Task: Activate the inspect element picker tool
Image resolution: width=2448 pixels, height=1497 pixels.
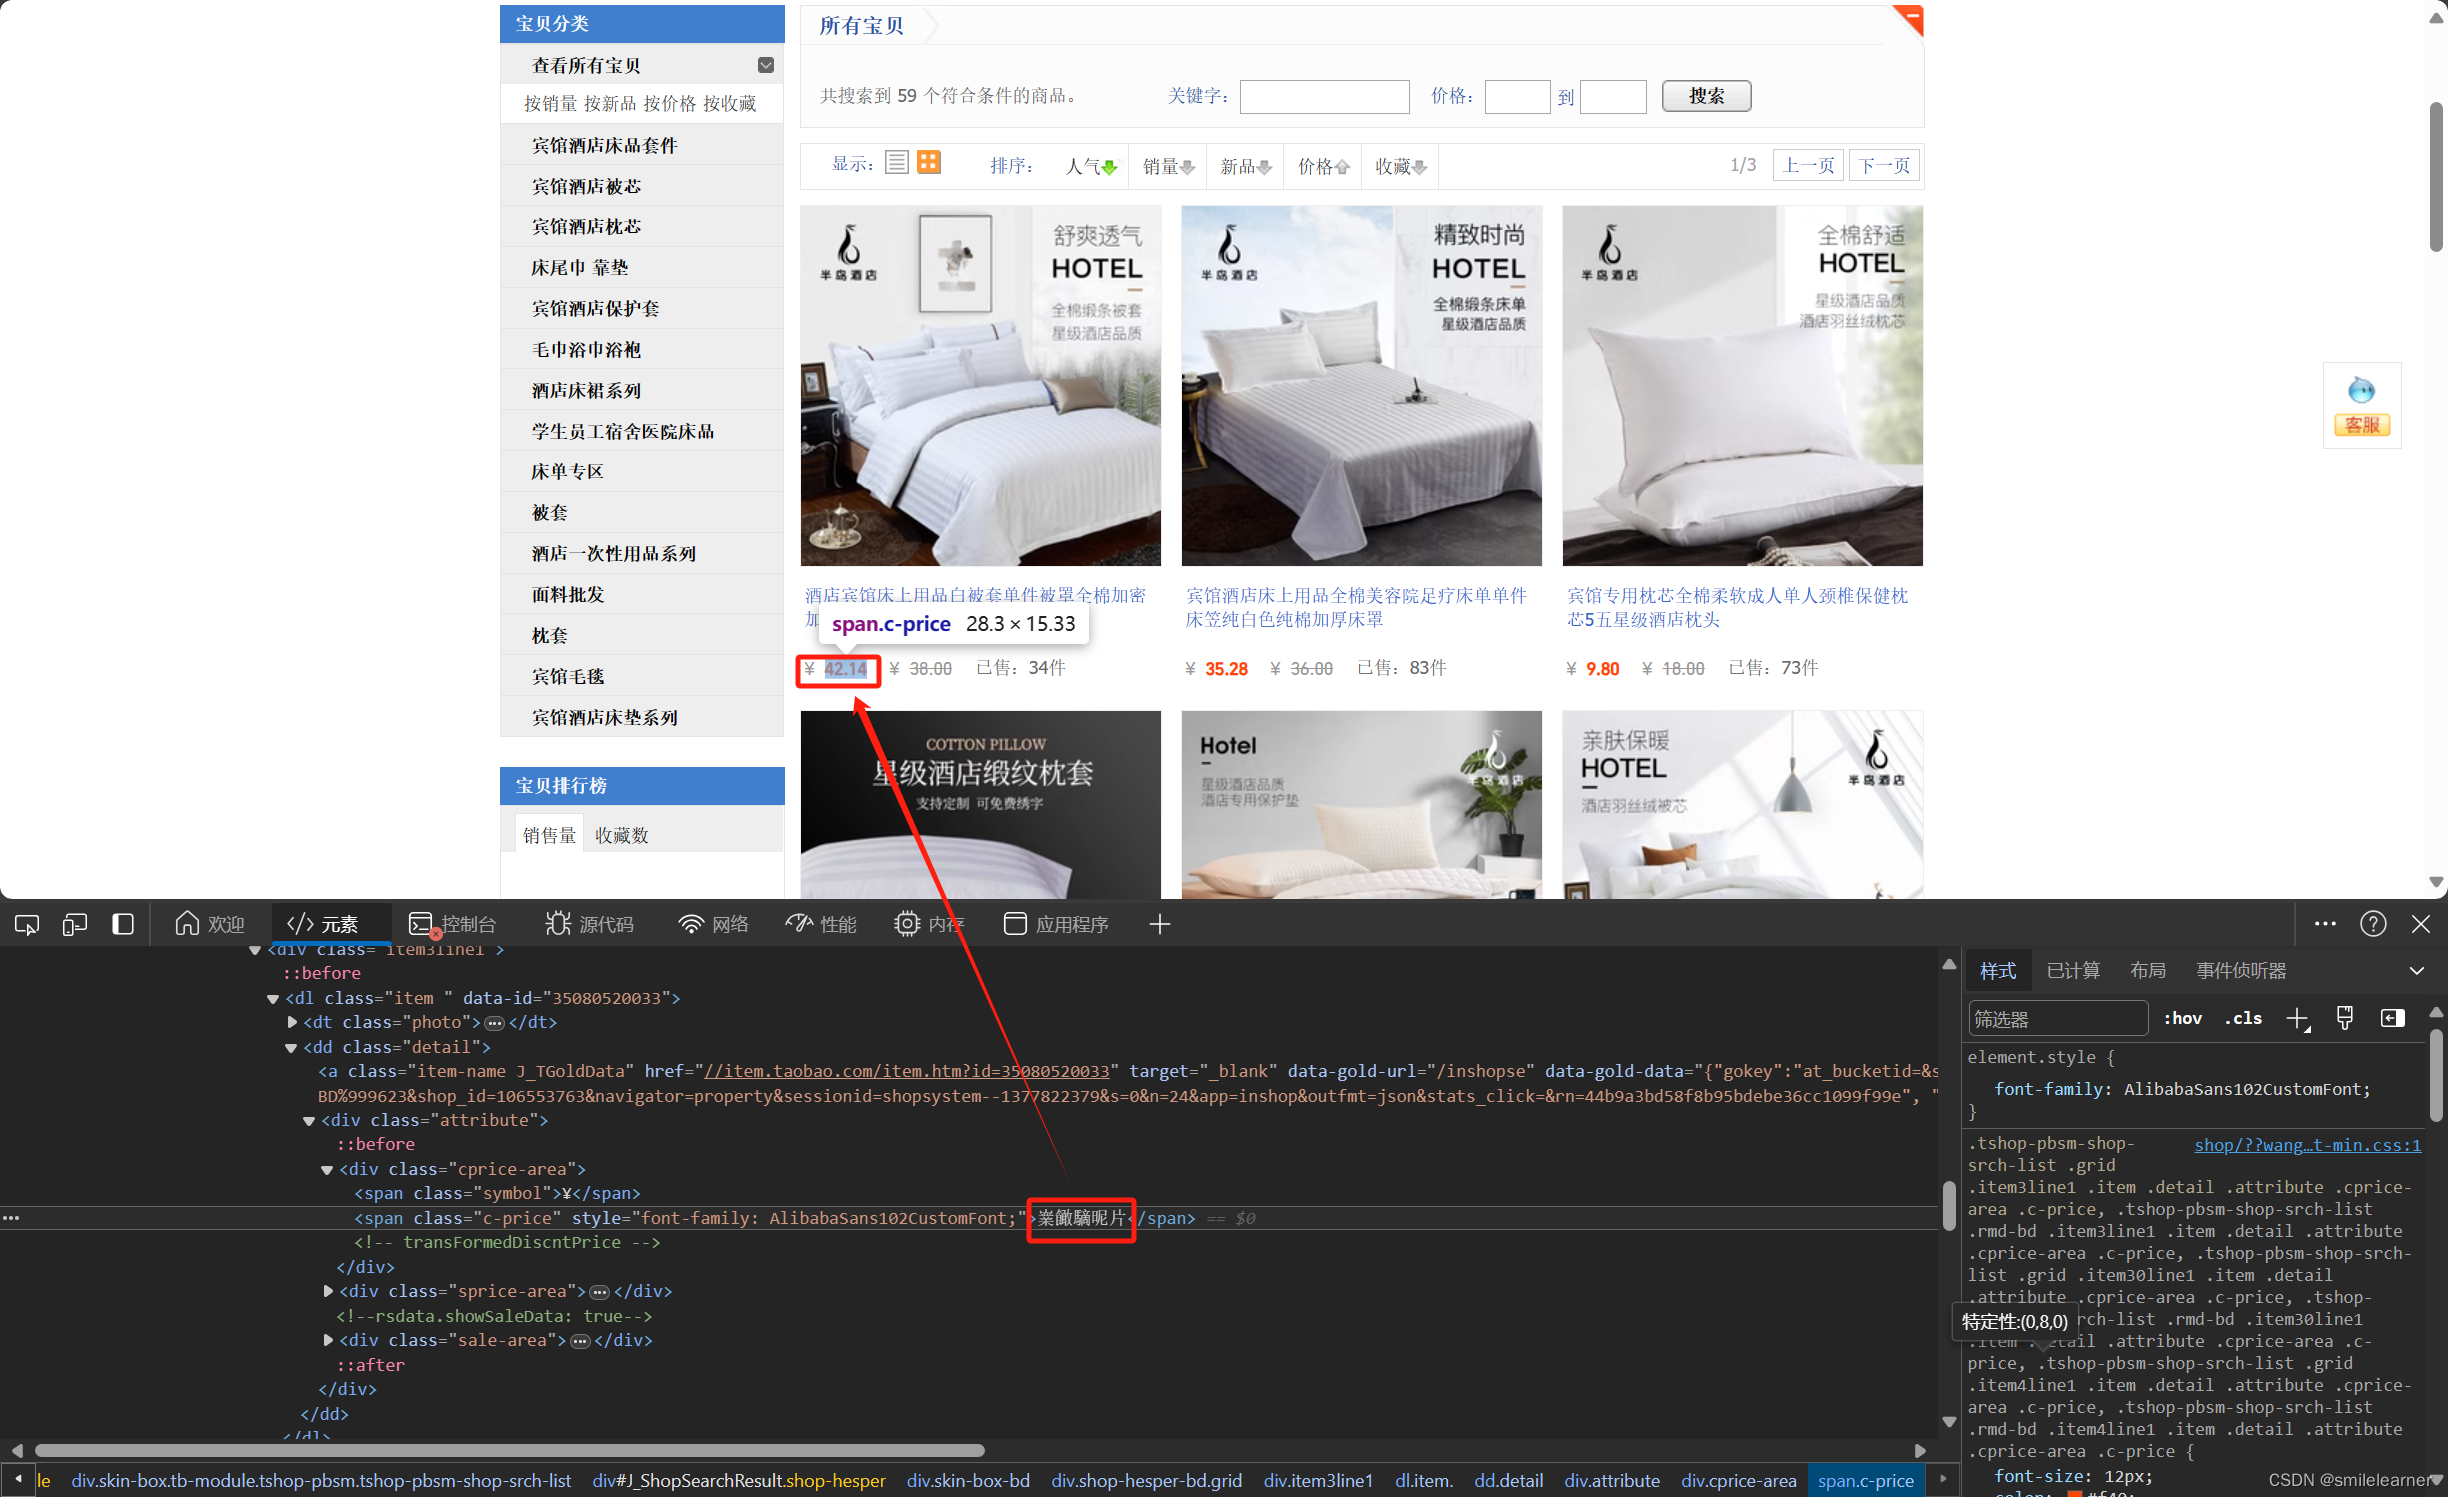Action: (x=27, y=924)
